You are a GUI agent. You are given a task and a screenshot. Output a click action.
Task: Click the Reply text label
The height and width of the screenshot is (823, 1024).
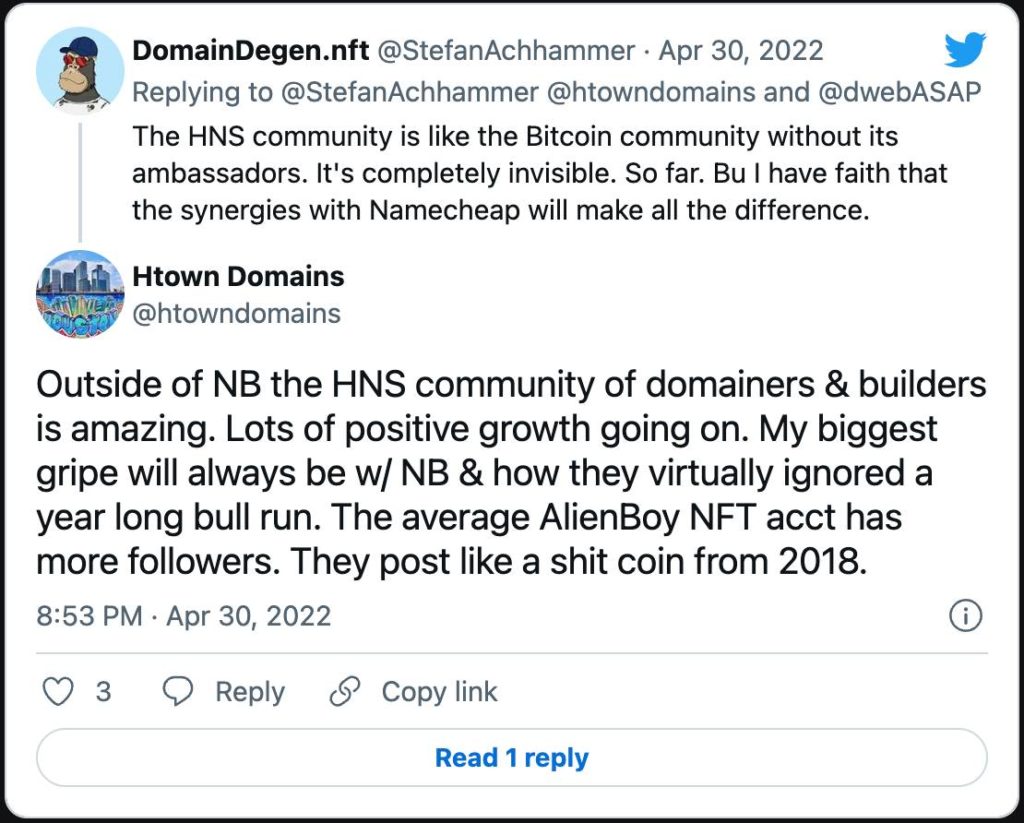coord(250,692)
